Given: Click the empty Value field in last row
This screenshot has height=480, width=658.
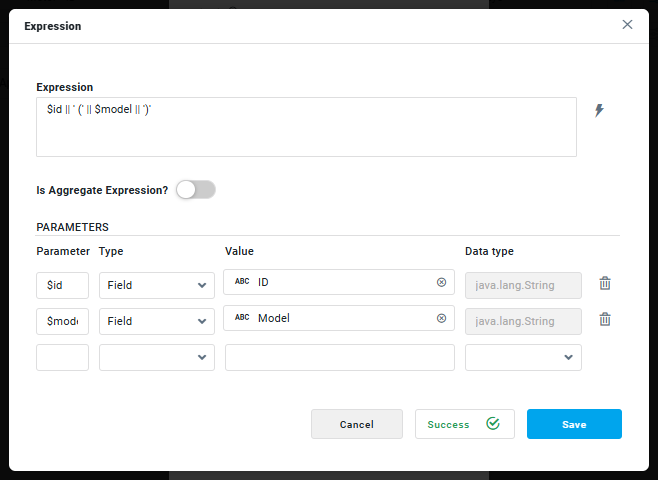Looking at the screenshot, I should [x=339, y=357].
